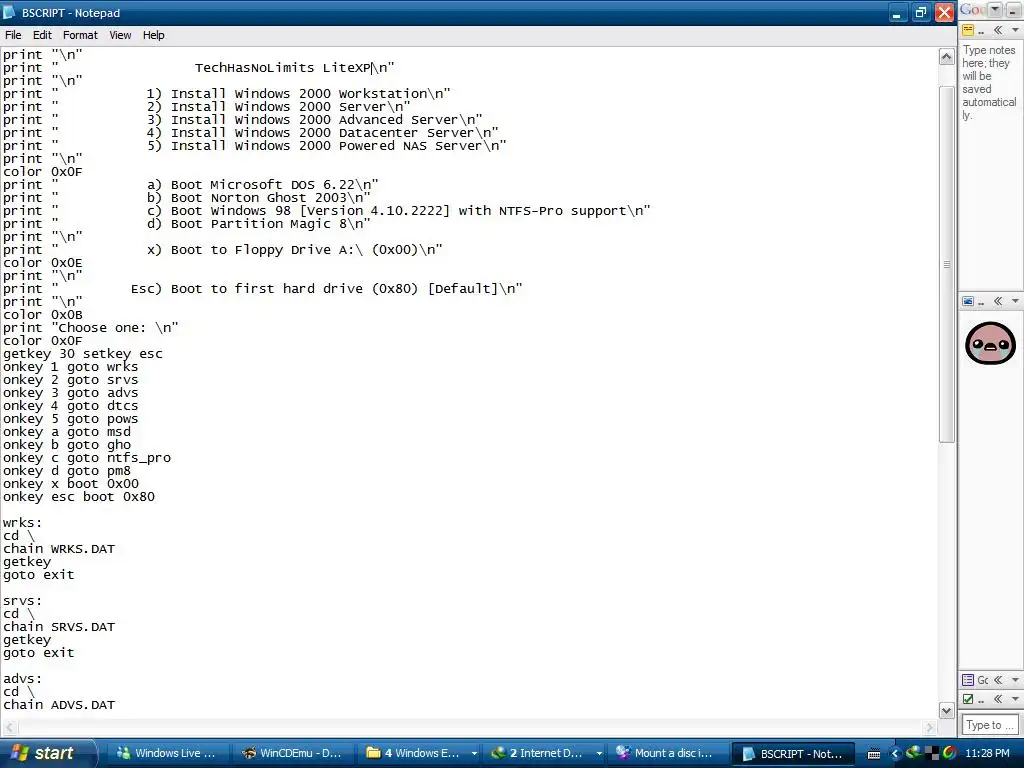The image size is (1024, 768).
Task: Open the to-do gadget dropdown arrow
Action: click(1015, 699)
